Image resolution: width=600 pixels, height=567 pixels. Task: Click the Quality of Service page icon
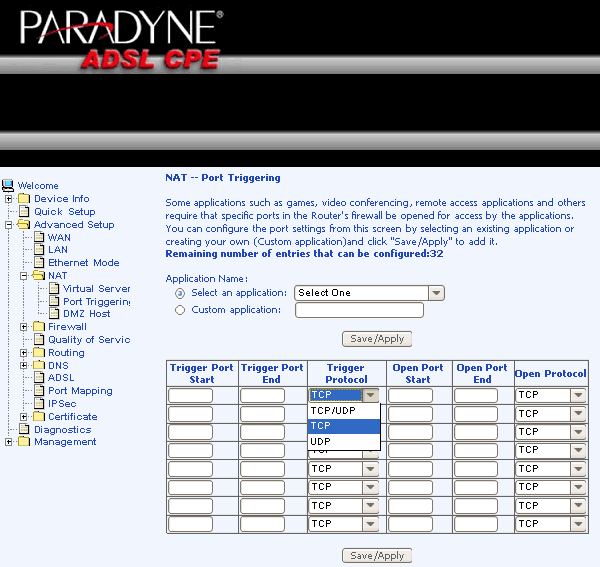(x=39, y=339)
